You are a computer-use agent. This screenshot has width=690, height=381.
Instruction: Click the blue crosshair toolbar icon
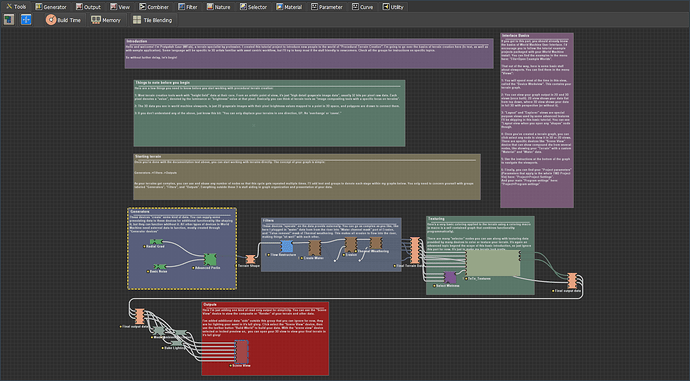point(26,20)
